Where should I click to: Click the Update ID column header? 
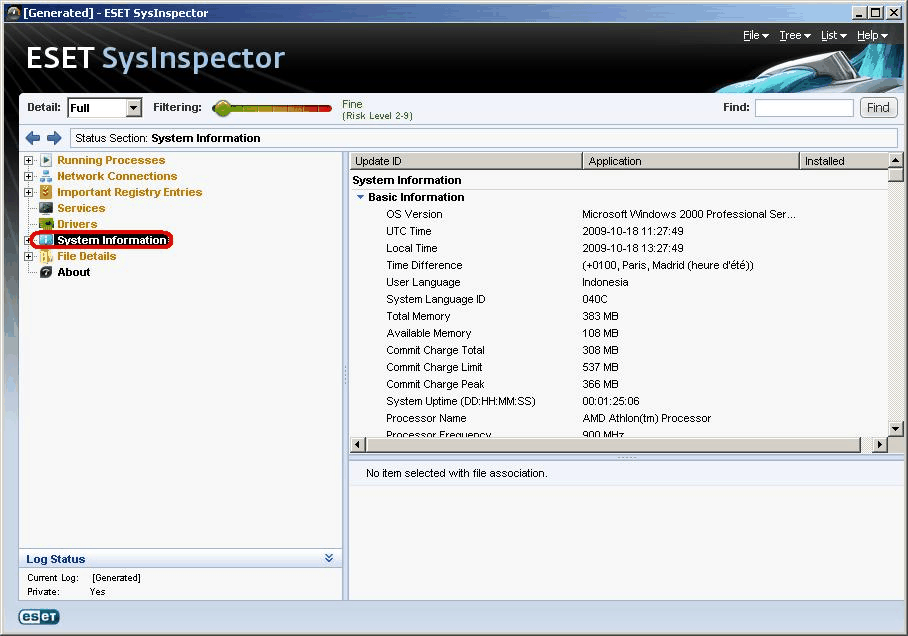(466, 161)
